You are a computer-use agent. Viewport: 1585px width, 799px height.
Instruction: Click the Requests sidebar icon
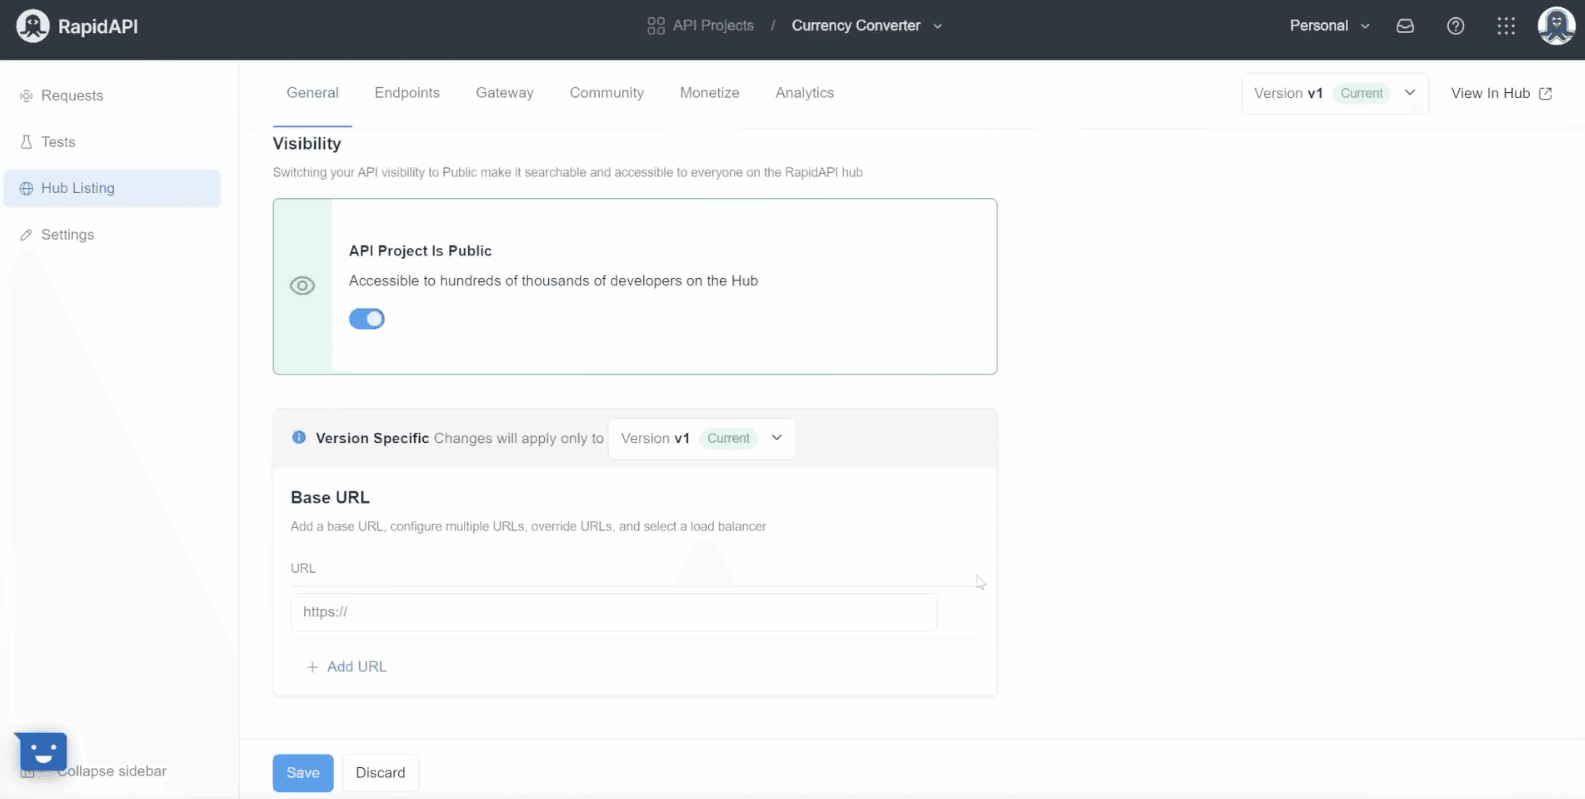[x=26, y=96]
